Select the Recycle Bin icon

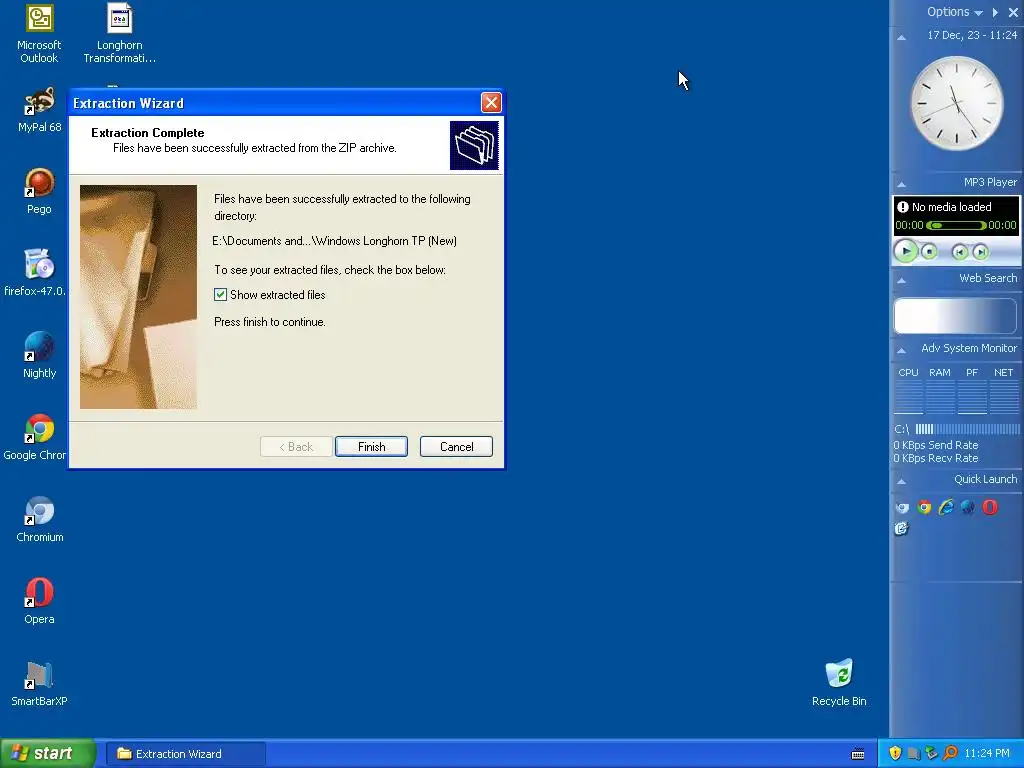(839, 683)
